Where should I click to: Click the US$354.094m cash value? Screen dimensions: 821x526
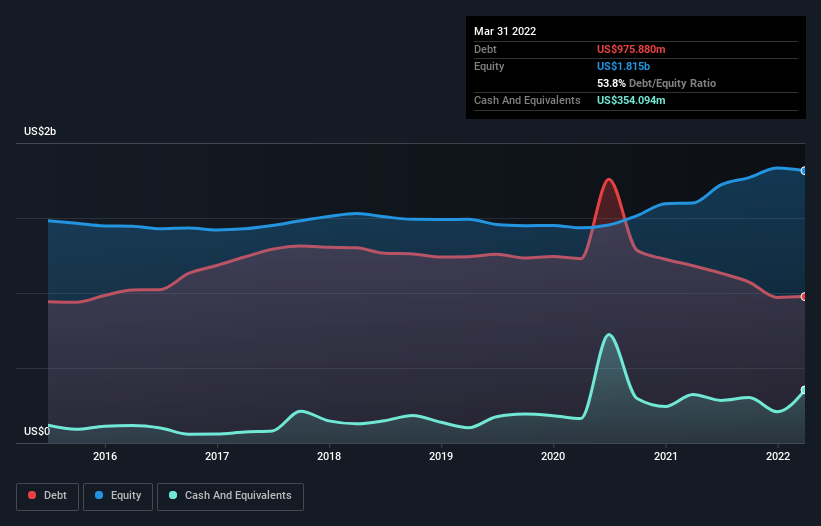(x=631, y=100)
